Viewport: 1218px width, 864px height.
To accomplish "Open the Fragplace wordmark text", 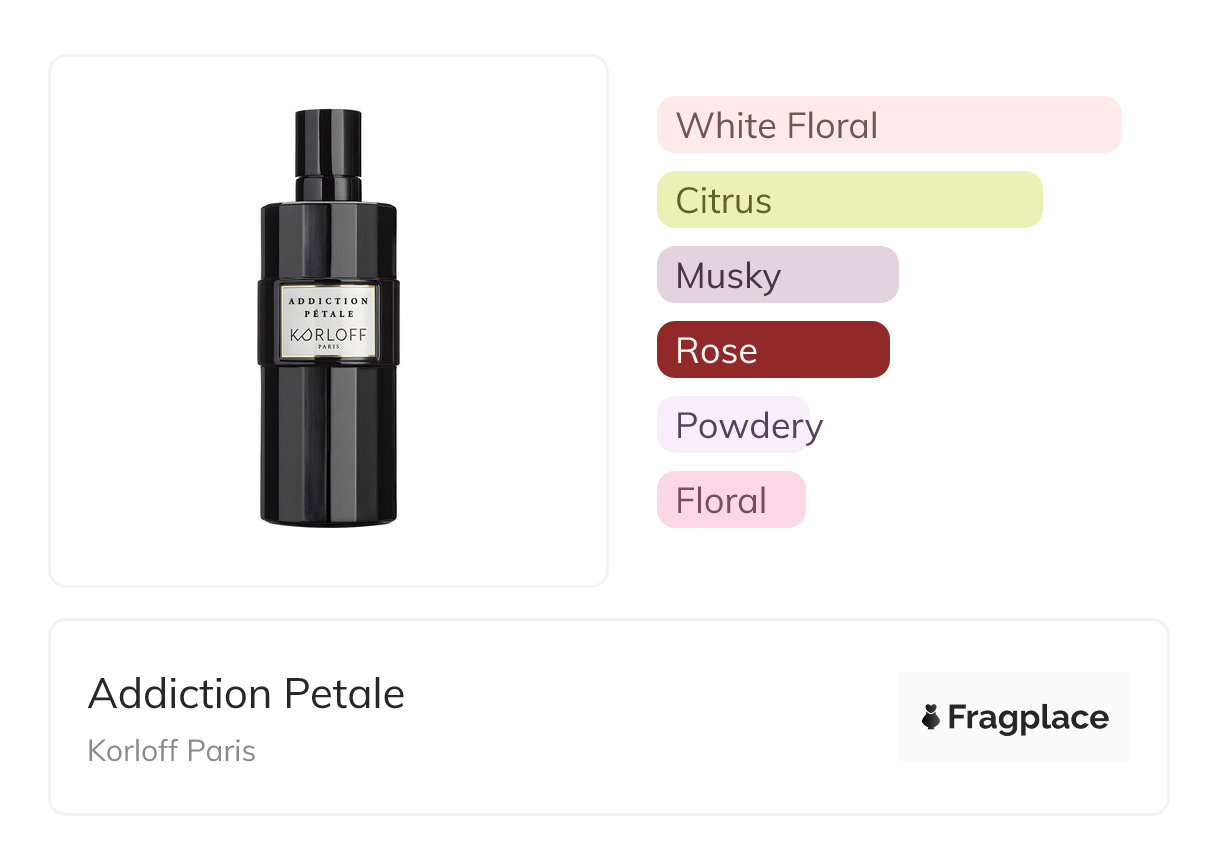I will pyautogui.click(x=1028, y=717).
